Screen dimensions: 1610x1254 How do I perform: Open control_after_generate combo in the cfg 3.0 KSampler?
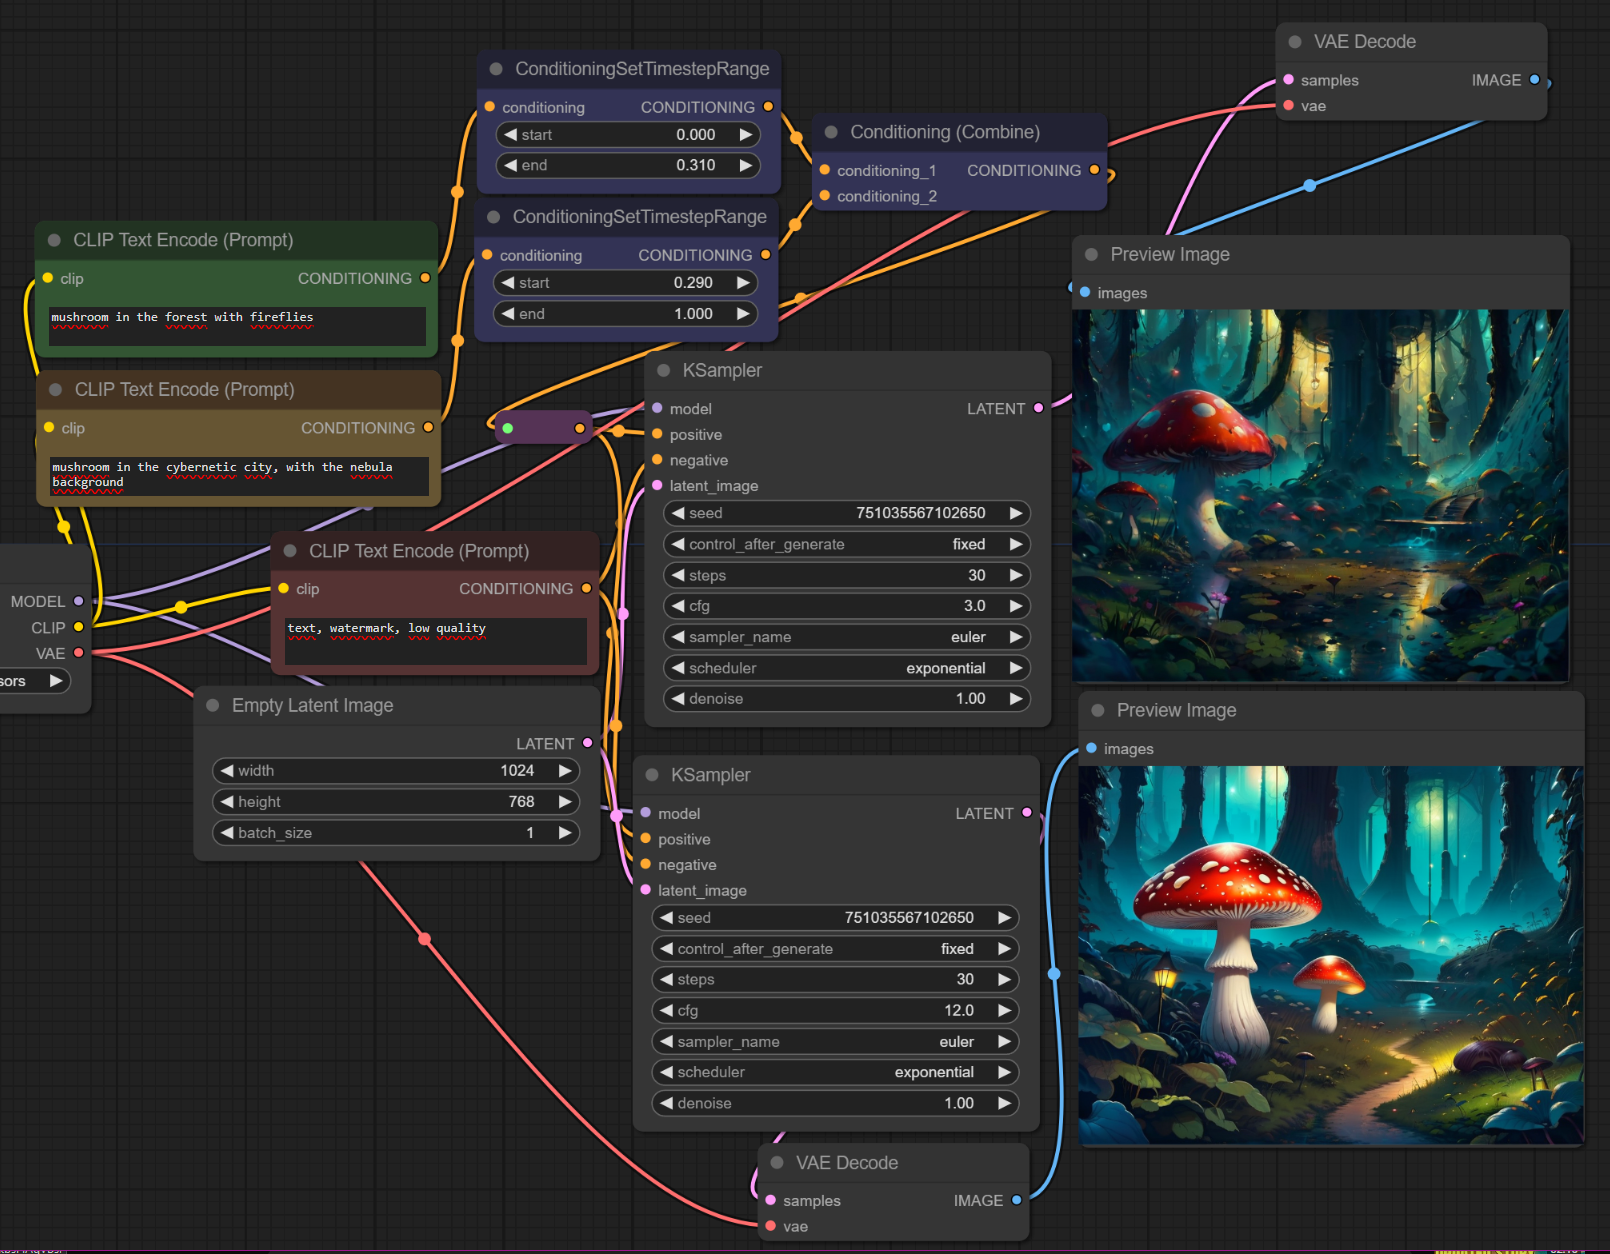click(x=846, y=544)
